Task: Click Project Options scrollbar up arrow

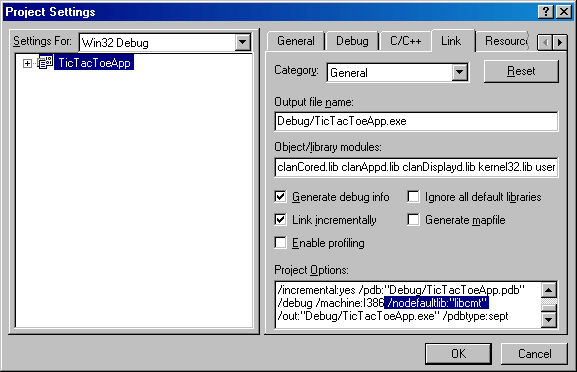Action: click(549, 290)
